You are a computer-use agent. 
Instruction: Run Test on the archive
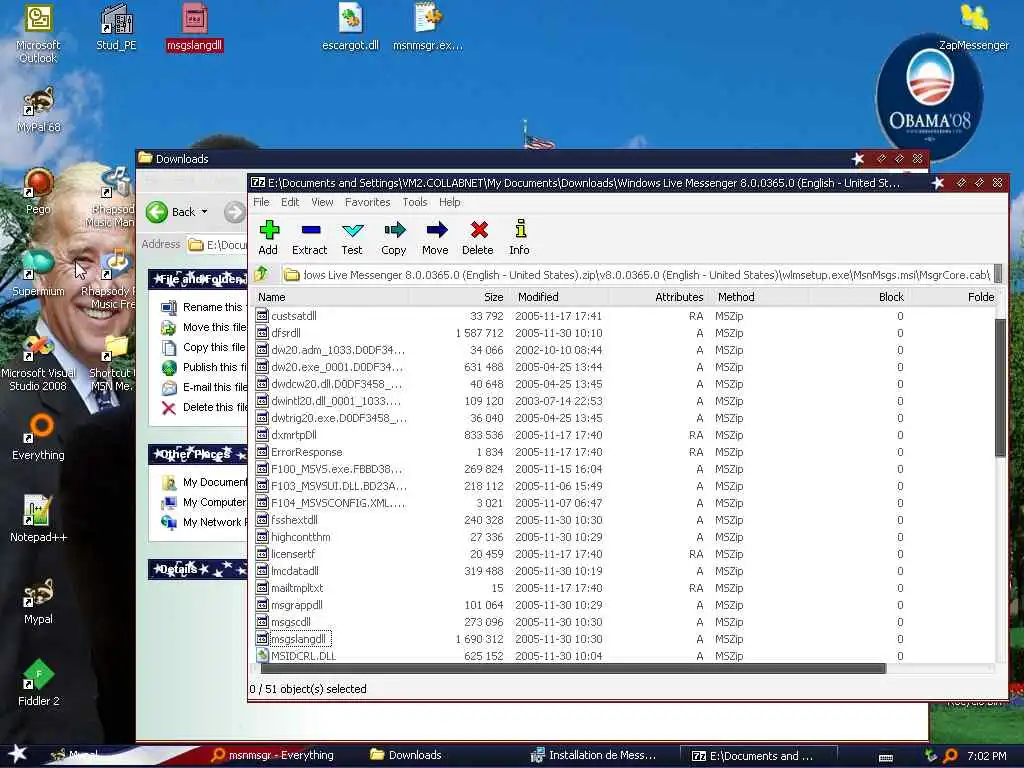pos(352,237)
